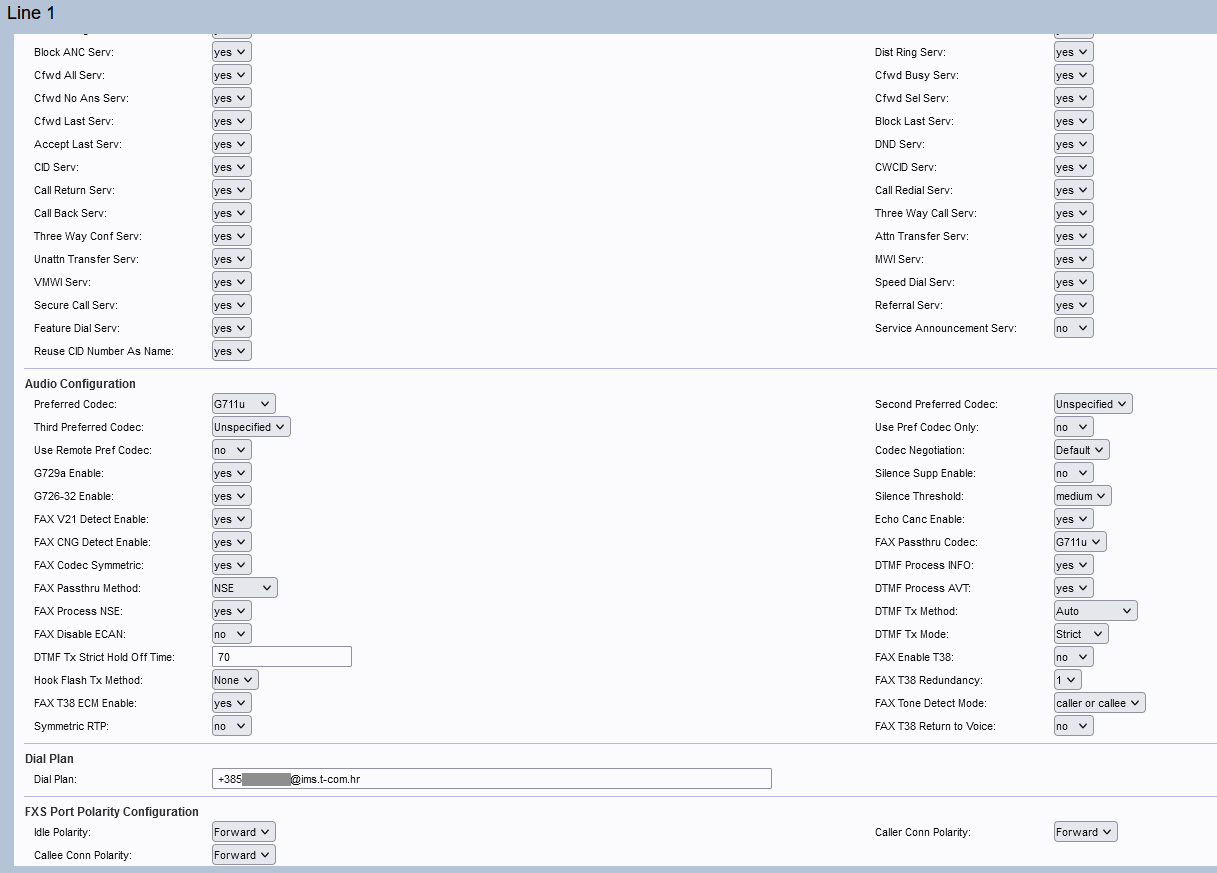Expand the FAX Tone Detect Mode dropdown
Image resolution: width=1217 pixels, height=873 pixels.
coord(1099,703)
